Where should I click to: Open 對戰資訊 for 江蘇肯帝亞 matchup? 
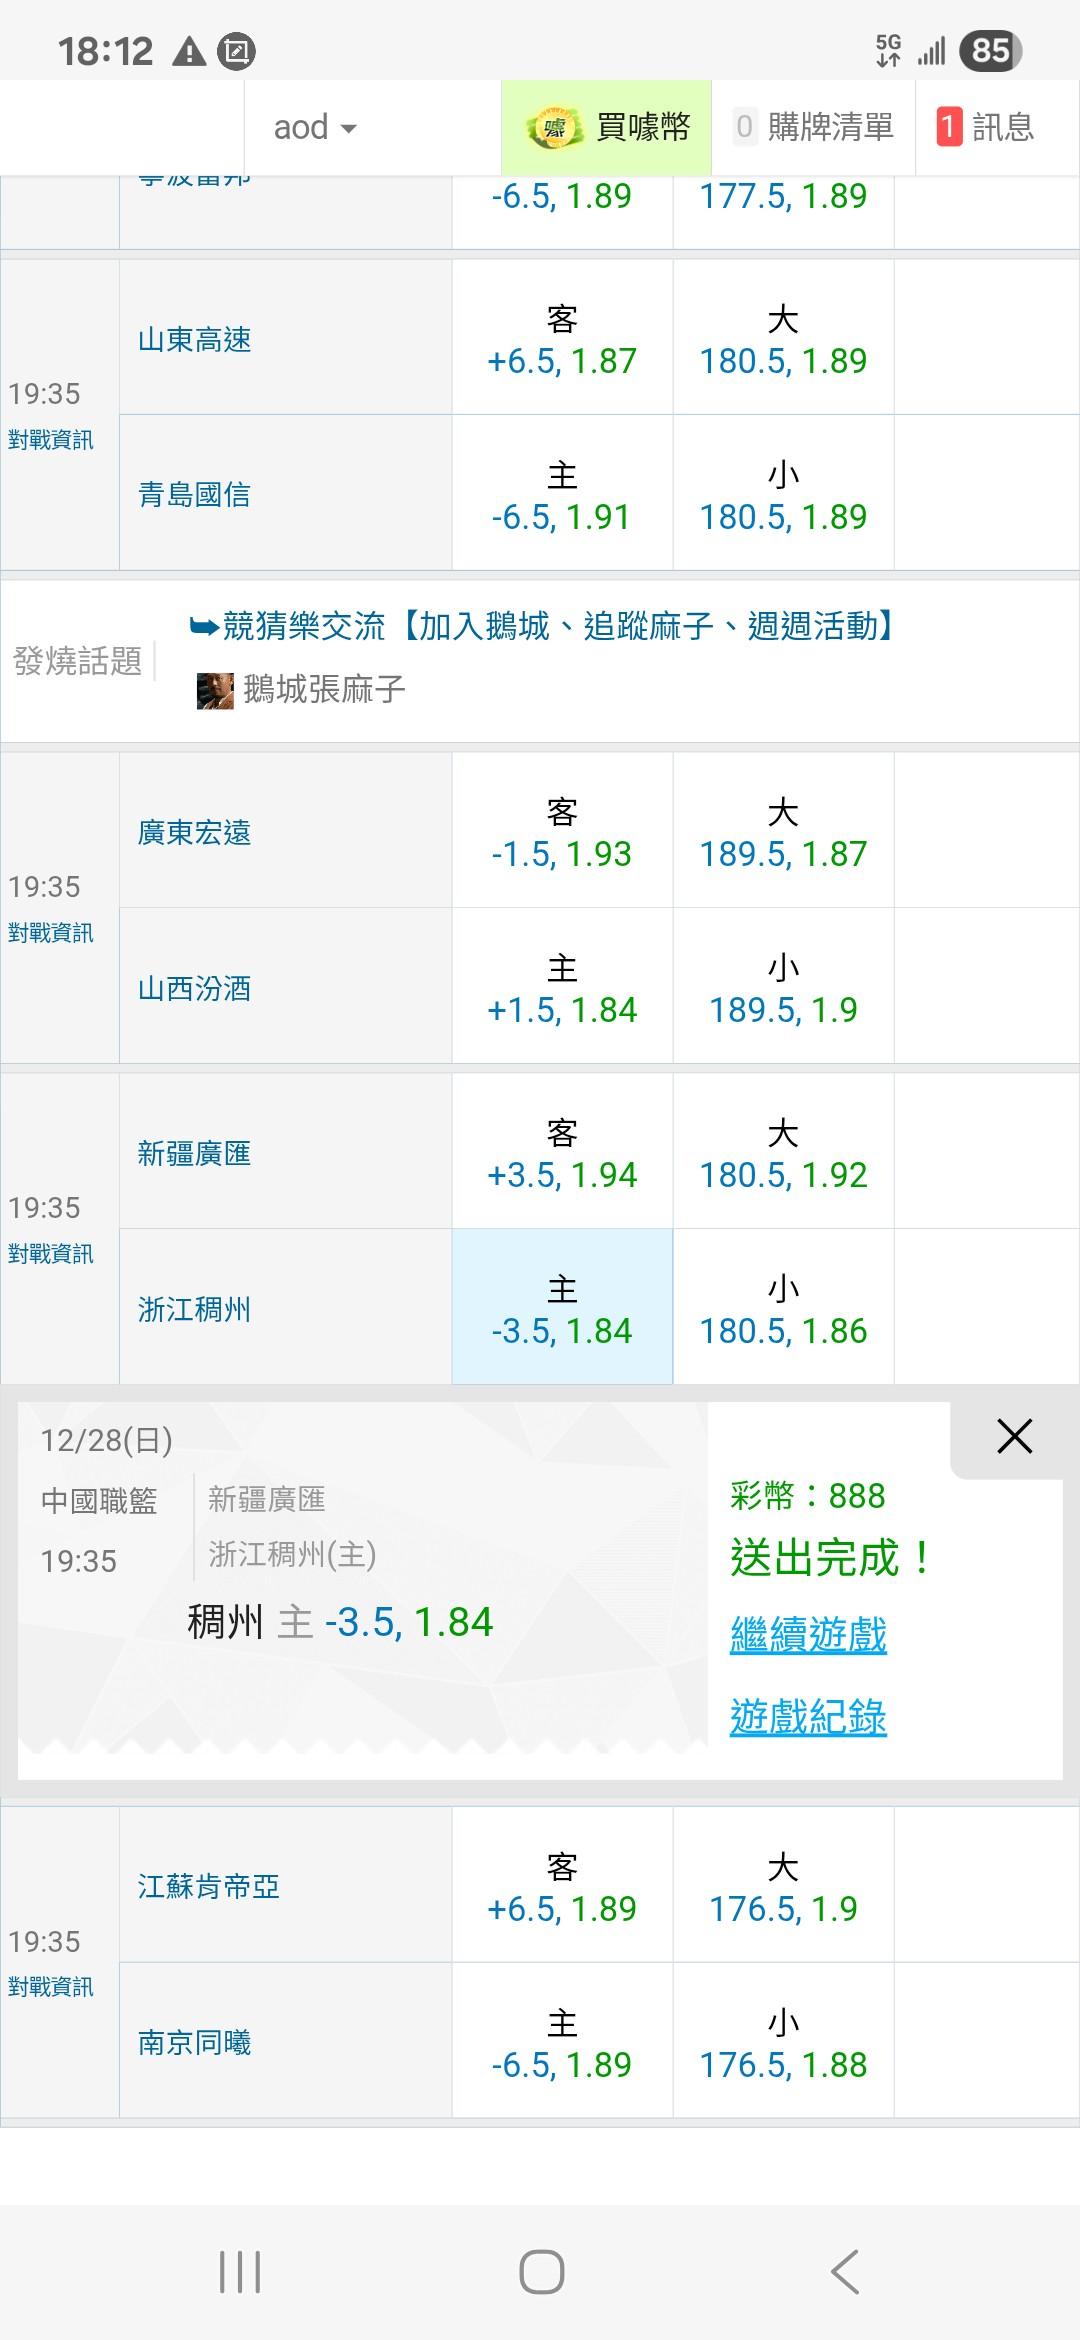tap(51, 1987)
